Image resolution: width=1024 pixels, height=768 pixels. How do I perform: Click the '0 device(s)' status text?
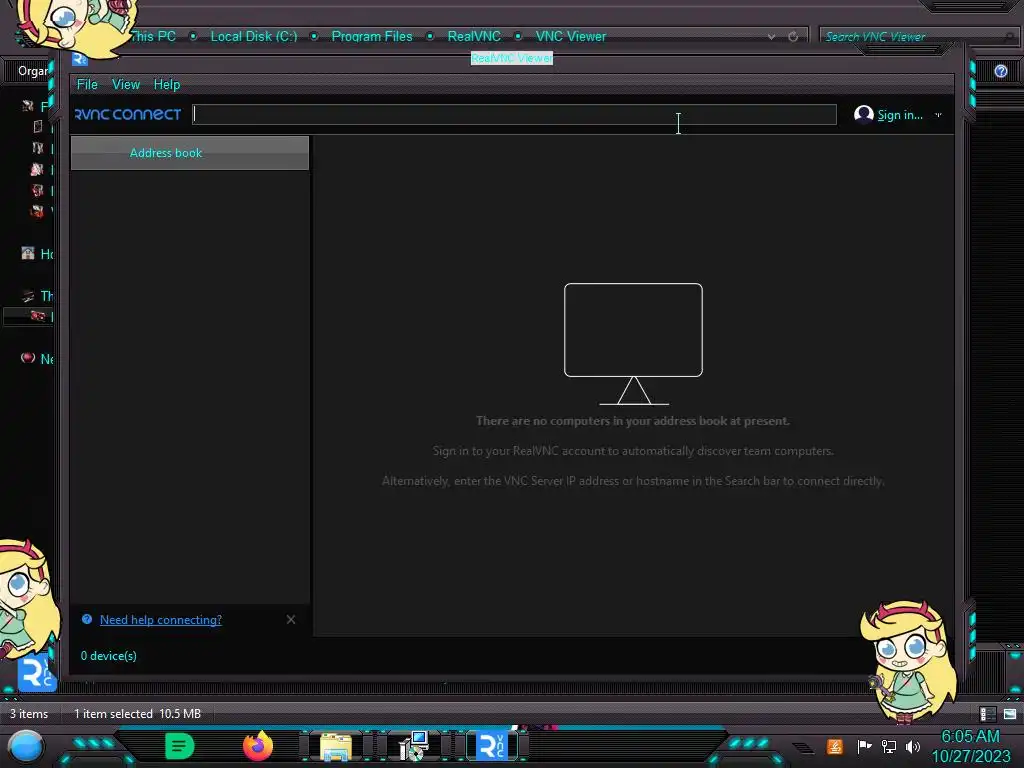(x=108, y=656)
